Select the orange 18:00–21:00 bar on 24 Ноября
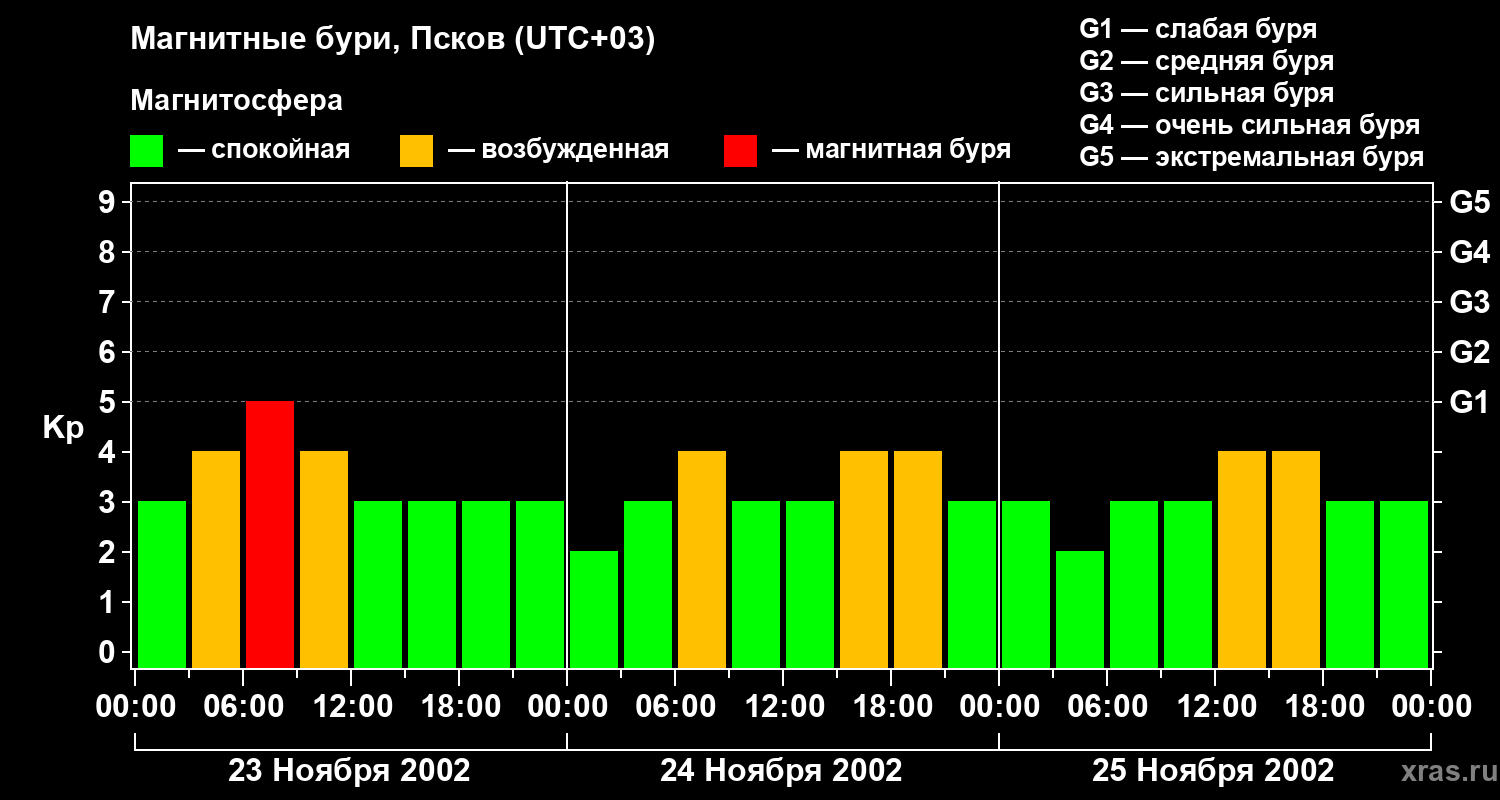Viewport: 1500px width, 800px height. (x=918, y=559)
